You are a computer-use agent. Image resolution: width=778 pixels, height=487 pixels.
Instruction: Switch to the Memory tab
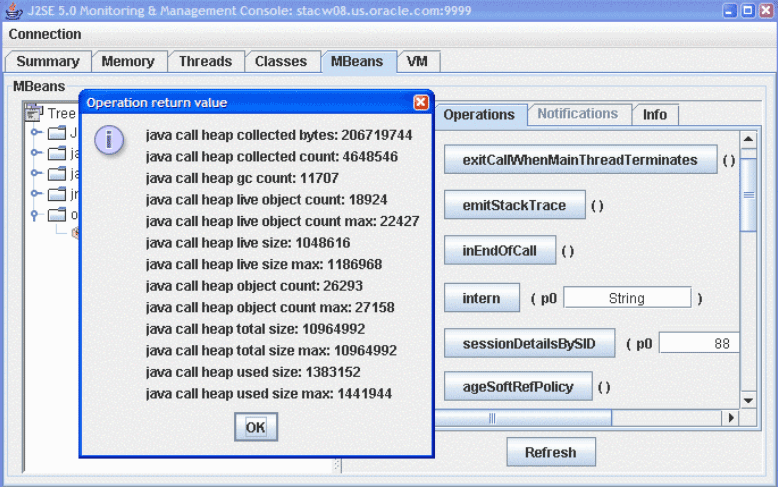128,61
